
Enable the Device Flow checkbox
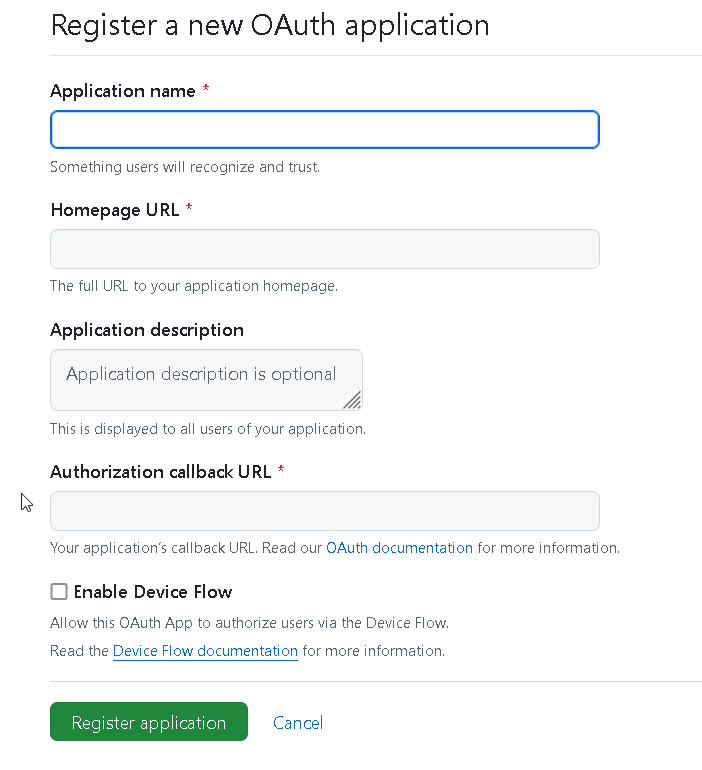tap(59, 591)
